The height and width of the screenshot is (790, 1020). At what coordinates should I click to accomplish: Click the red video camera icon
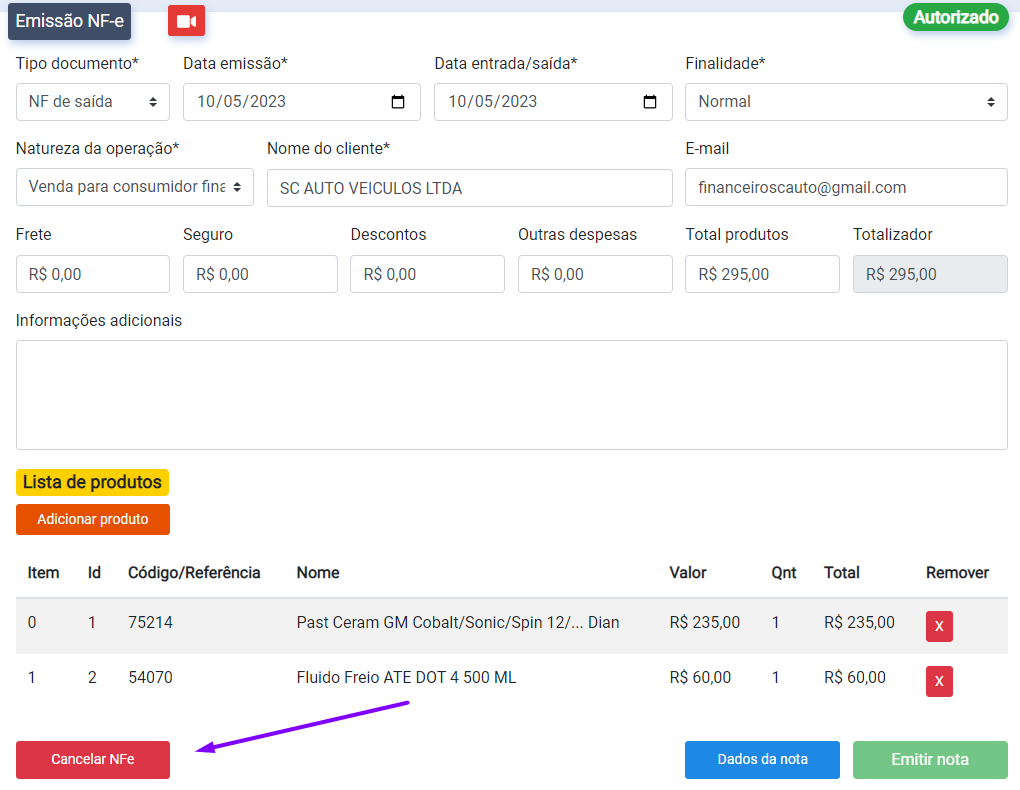click(x=186, y=21)
